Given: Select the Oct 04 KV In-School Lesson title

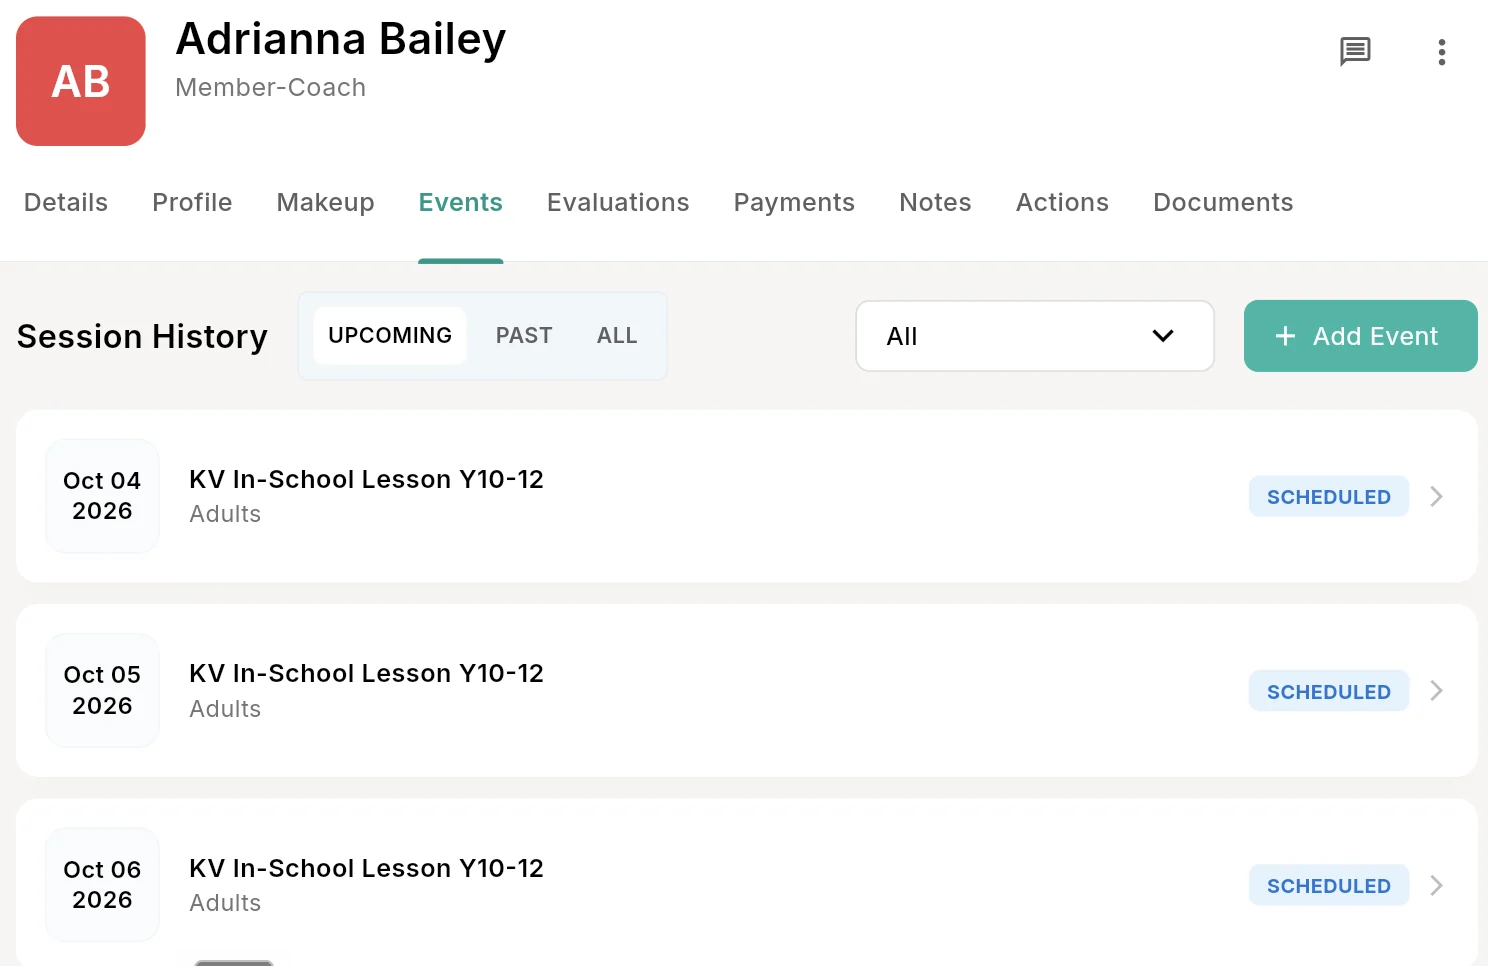Looking at the screenshot, I should pyautogui.click(x=366, y=479).
